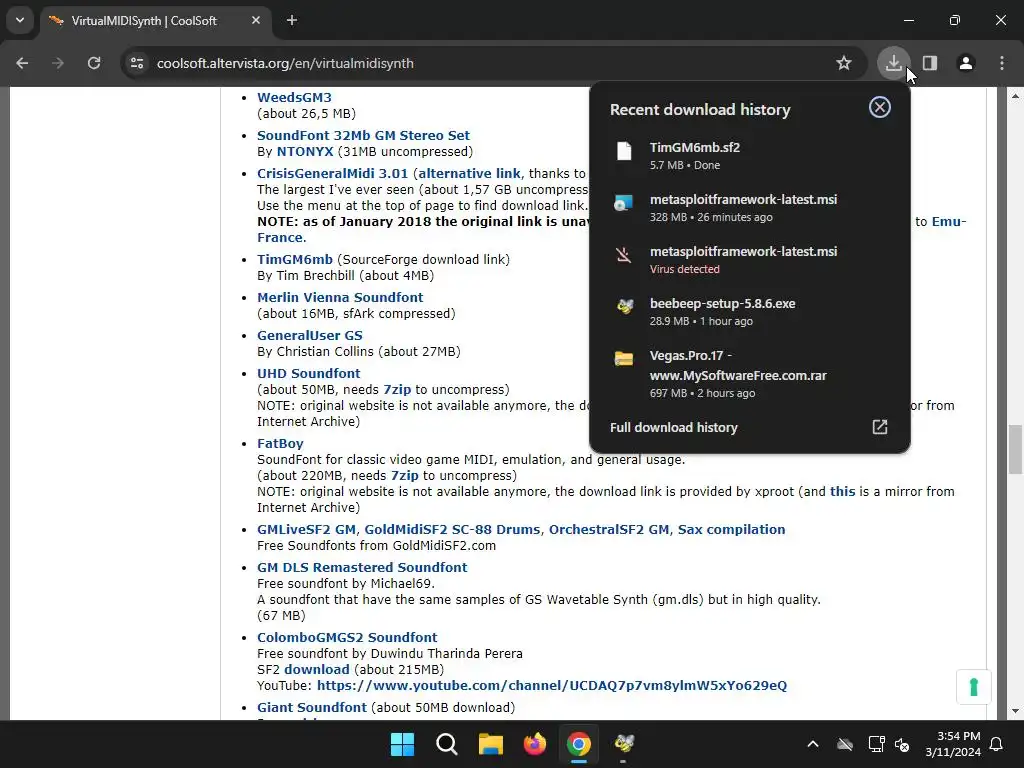Screen dimensions: 1024x768
Task: Open GeneralUser GS link
Action: 310,335
